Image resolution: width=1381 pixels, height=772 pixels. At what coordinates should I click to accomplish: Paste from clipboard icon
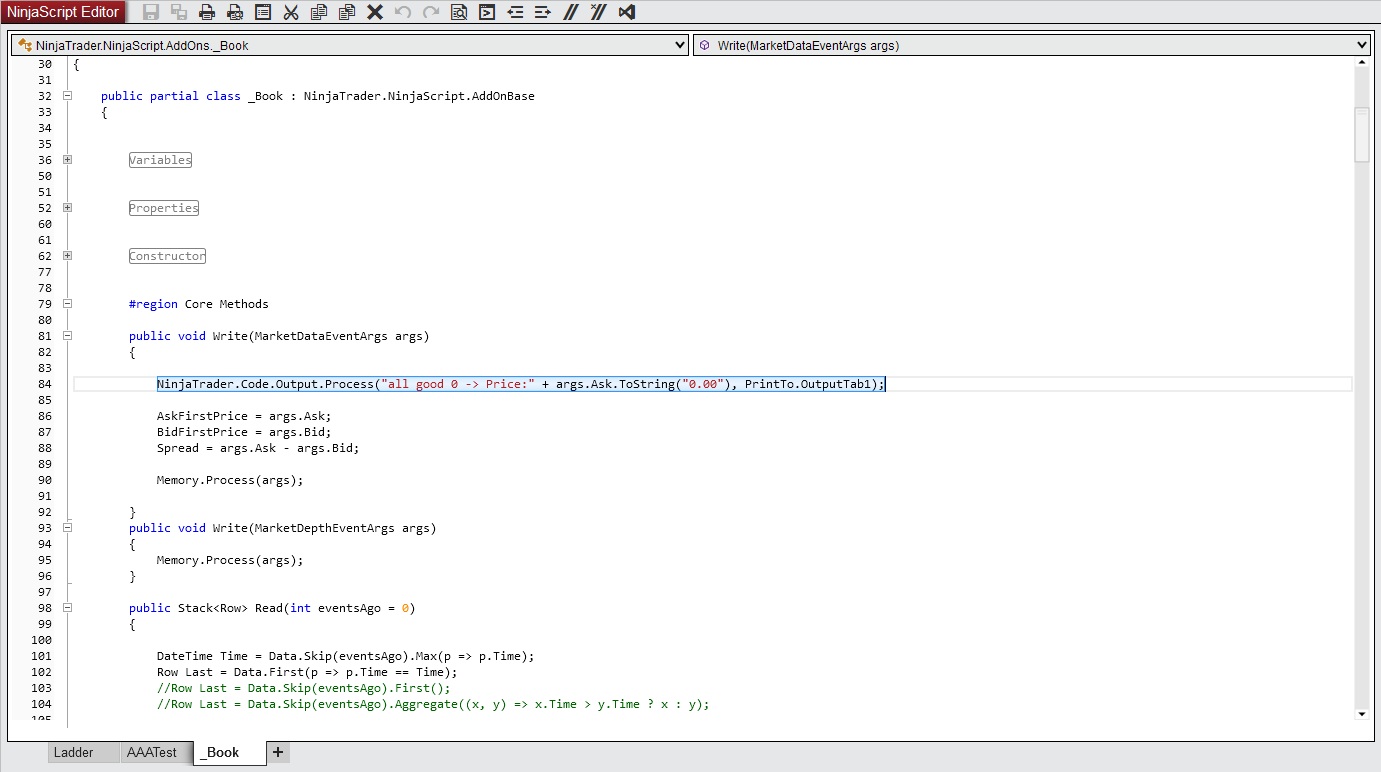point(347,12)
